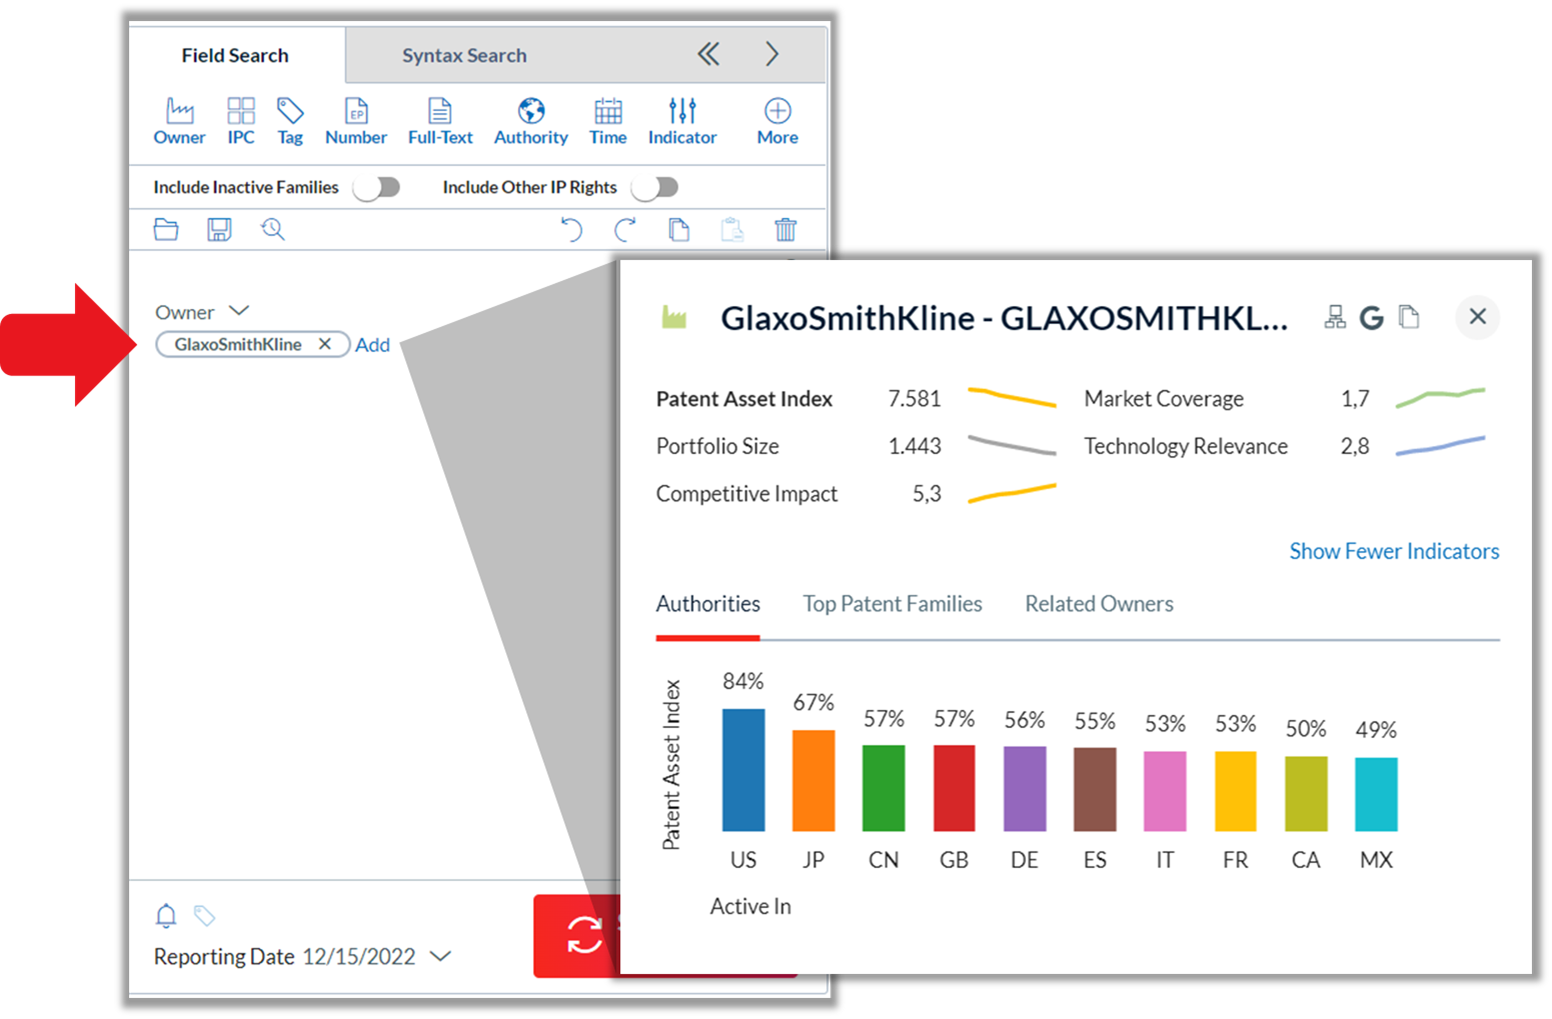Image resolution: width=1552 pixels, height=1019 pixels.
Task: Click the JP orange bar
Action: [813, 780]
